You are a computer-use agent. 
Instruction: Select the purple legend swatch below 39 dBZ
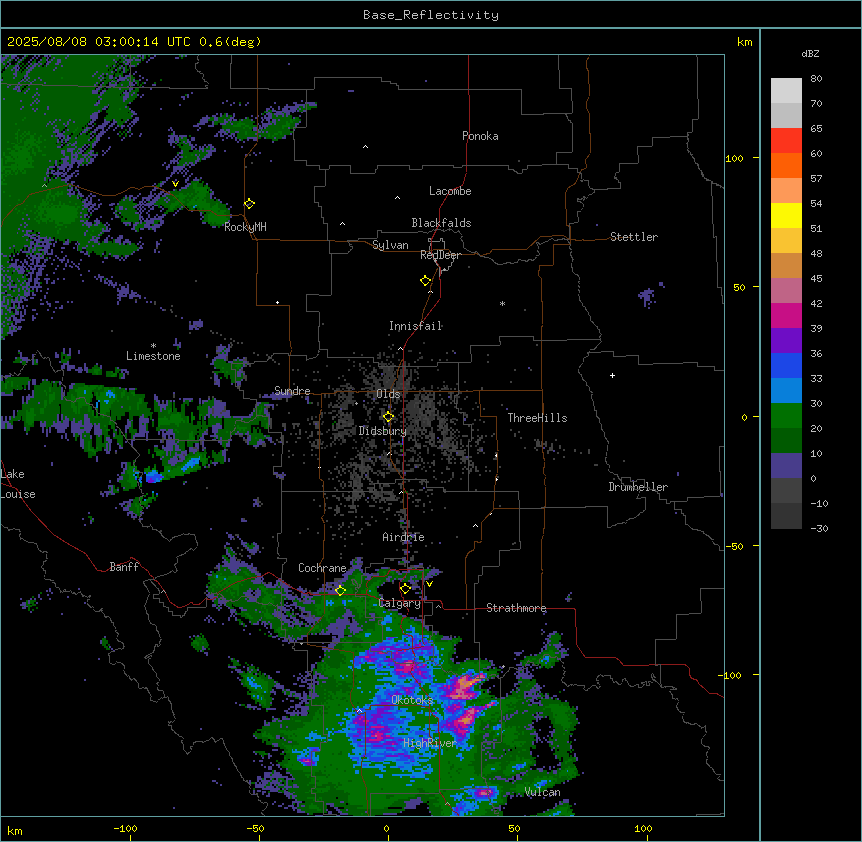pyautogui.click(x=786, y=340)
